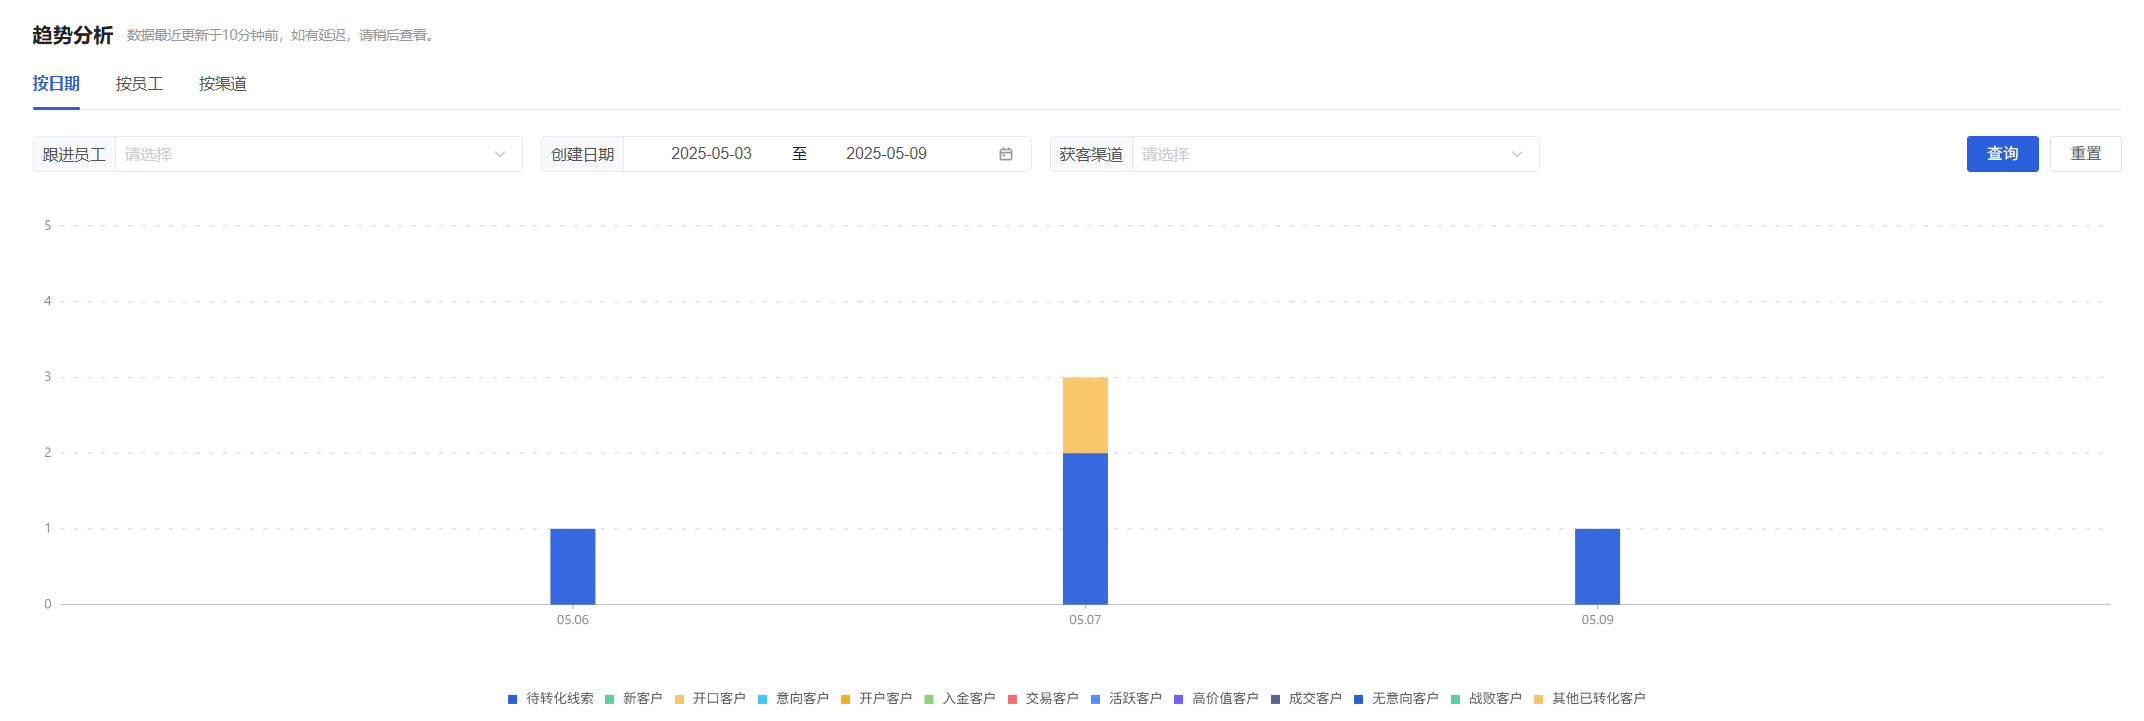The height and width of the screenshot is (721, 2144).
Task: Toggle 新客户 legend series
Action: pos(633,698)
